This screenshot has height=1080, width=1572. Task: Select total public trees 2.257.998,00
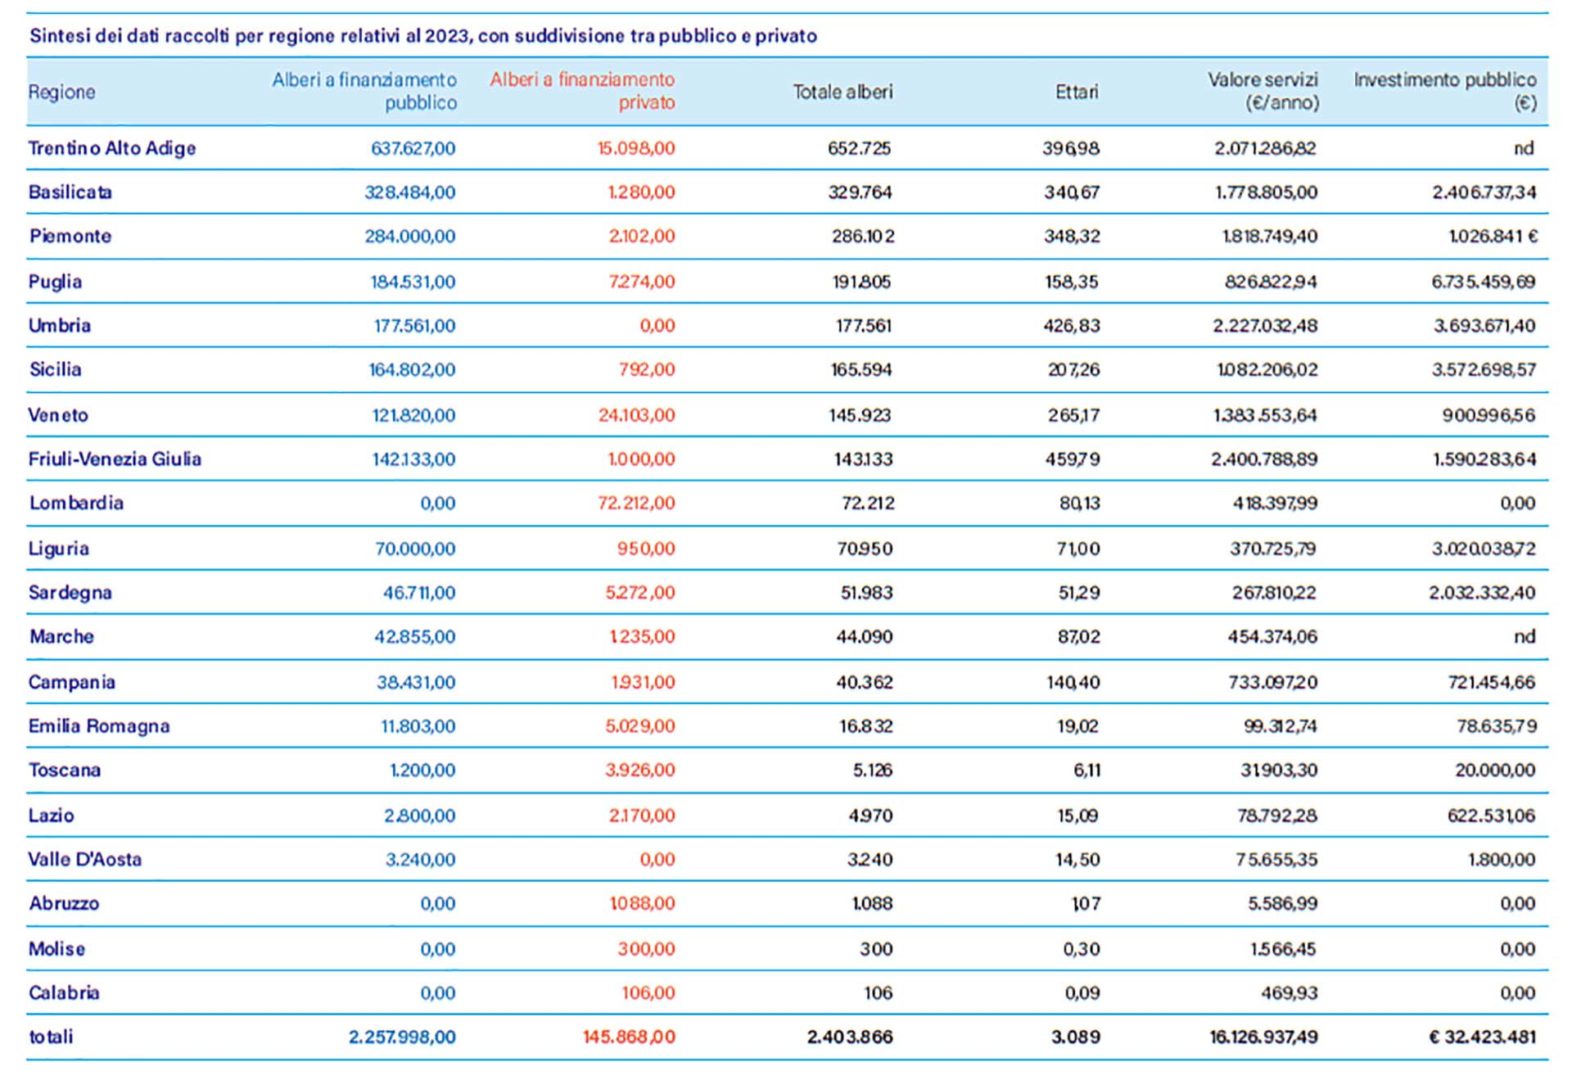tap(402, 1037)
